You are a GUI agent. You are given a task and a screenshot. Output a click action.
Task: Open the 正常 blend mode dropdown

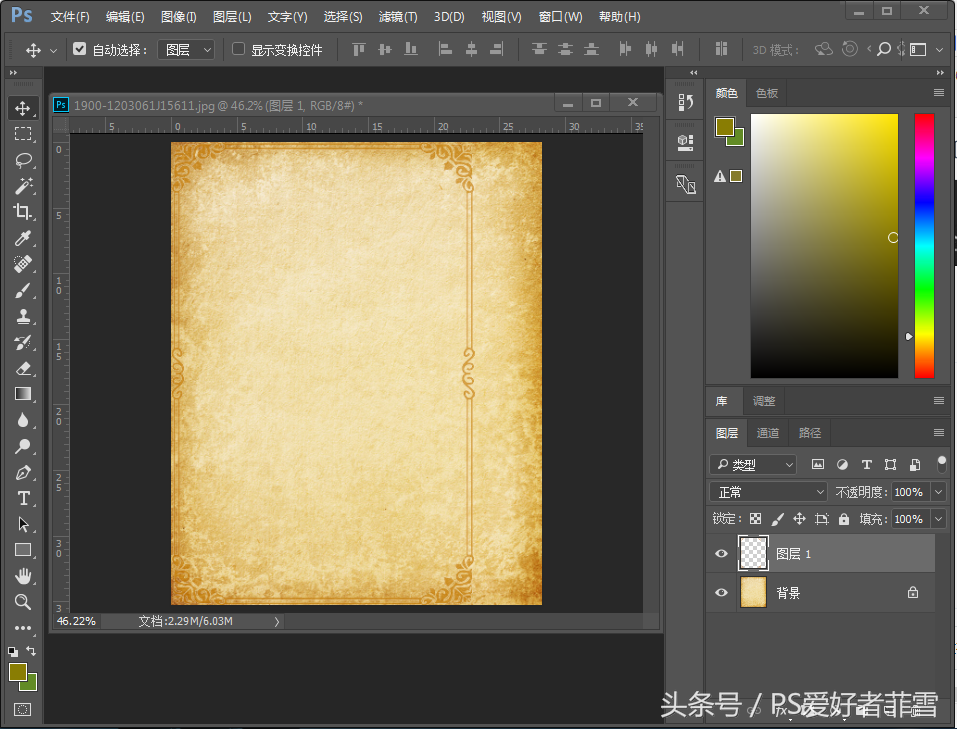[768, 492]
